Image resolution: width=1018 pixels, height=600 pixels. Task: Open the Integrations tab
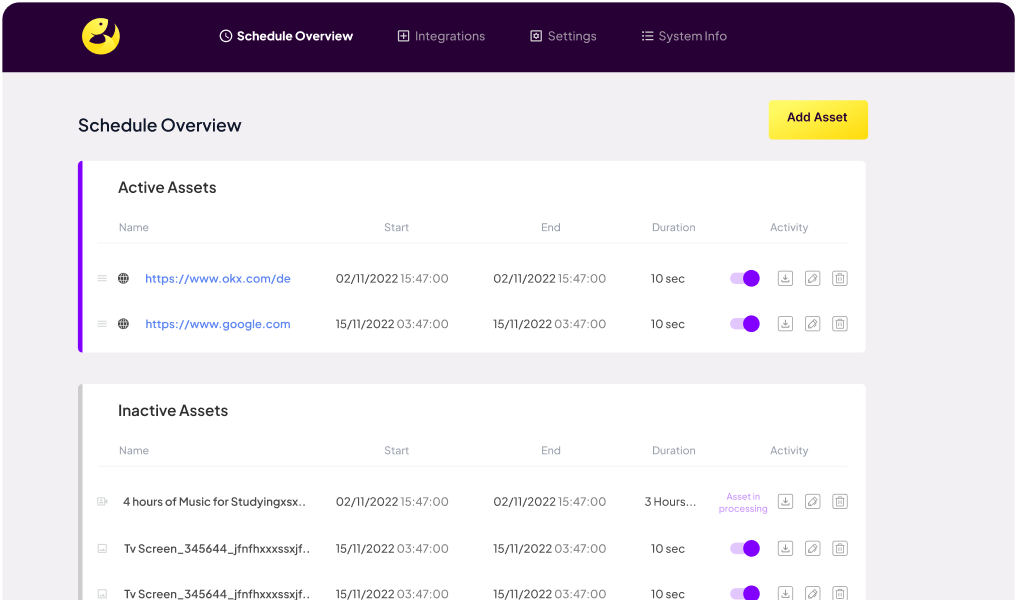point(441,36)
